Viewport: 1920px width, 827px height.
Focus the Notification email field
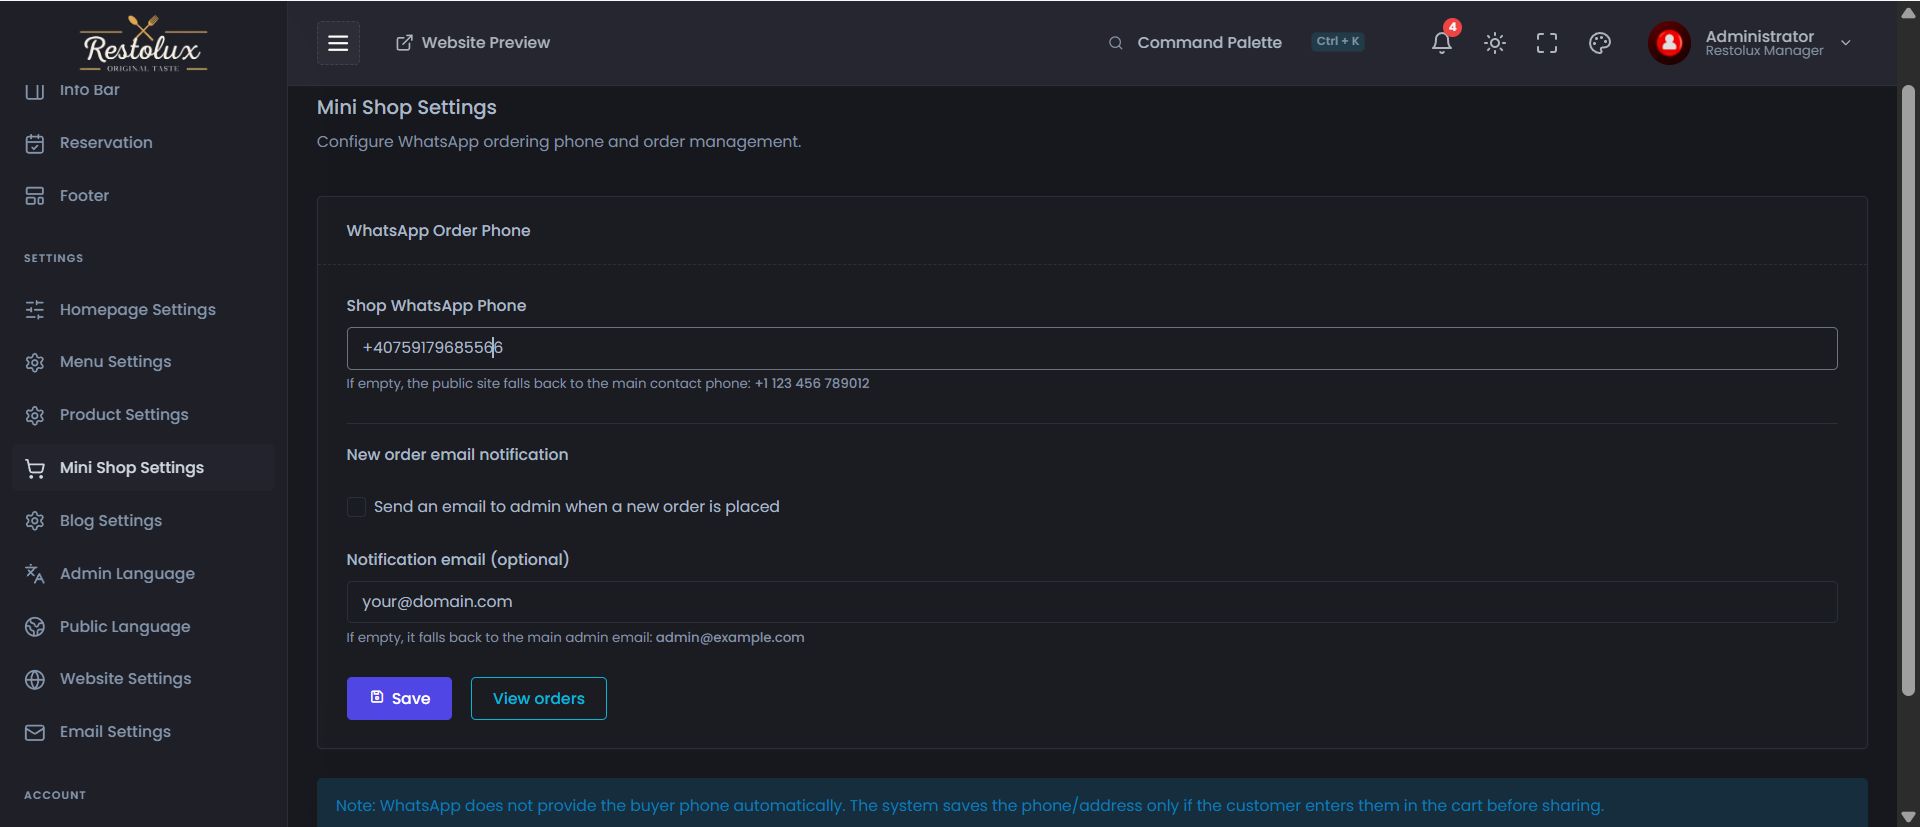tap(1091, 602)
